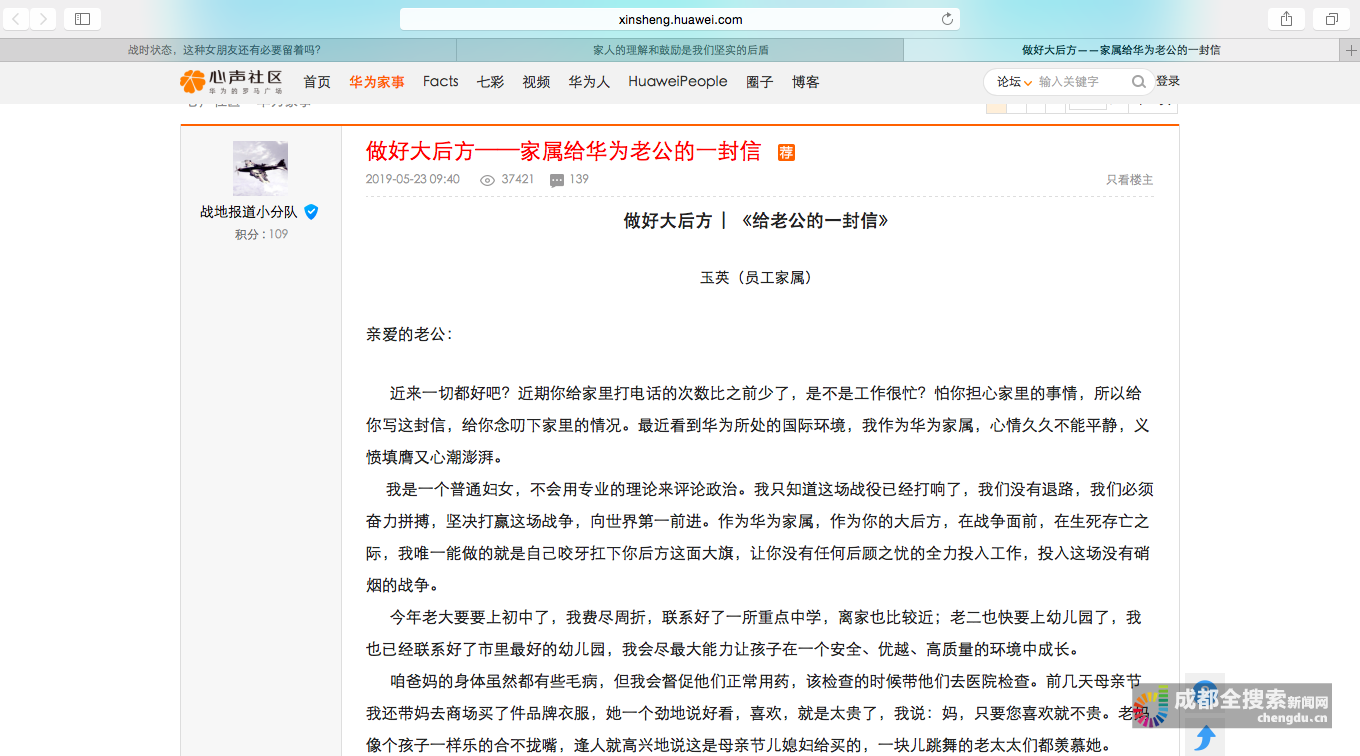Add a new Safari tab
The image size is (1360, 756).
tap(1350, 50)
